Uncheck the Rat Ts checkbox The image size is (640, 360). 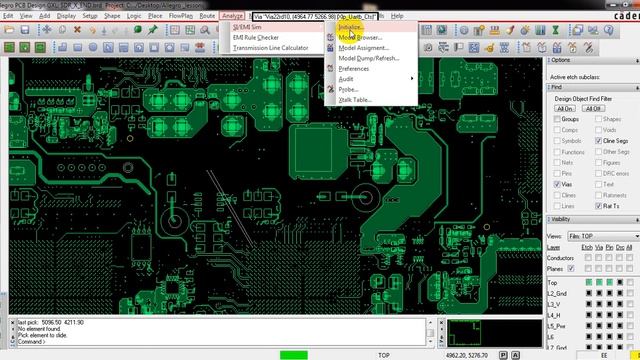point(598,206)
